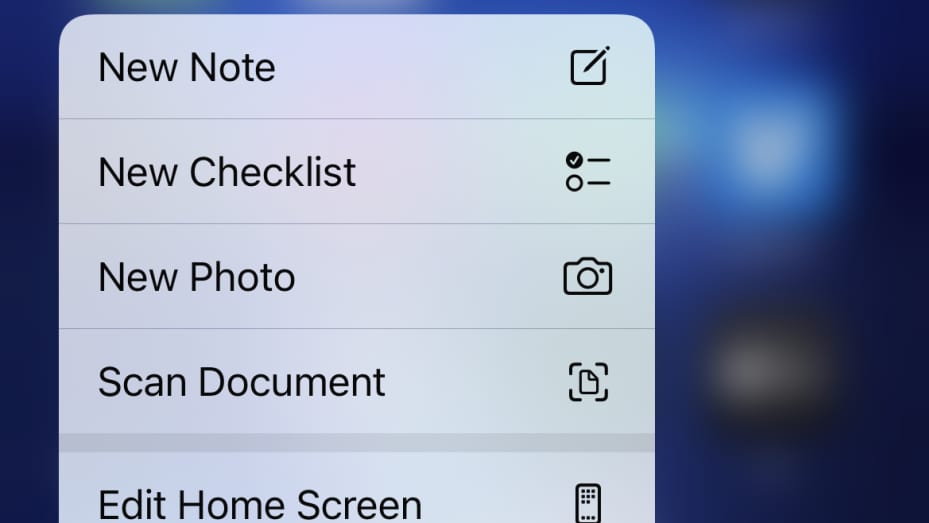Tap blurred wallpaper strip above the menu
This screenshot has width=929, height=523.
click(357, 6)
